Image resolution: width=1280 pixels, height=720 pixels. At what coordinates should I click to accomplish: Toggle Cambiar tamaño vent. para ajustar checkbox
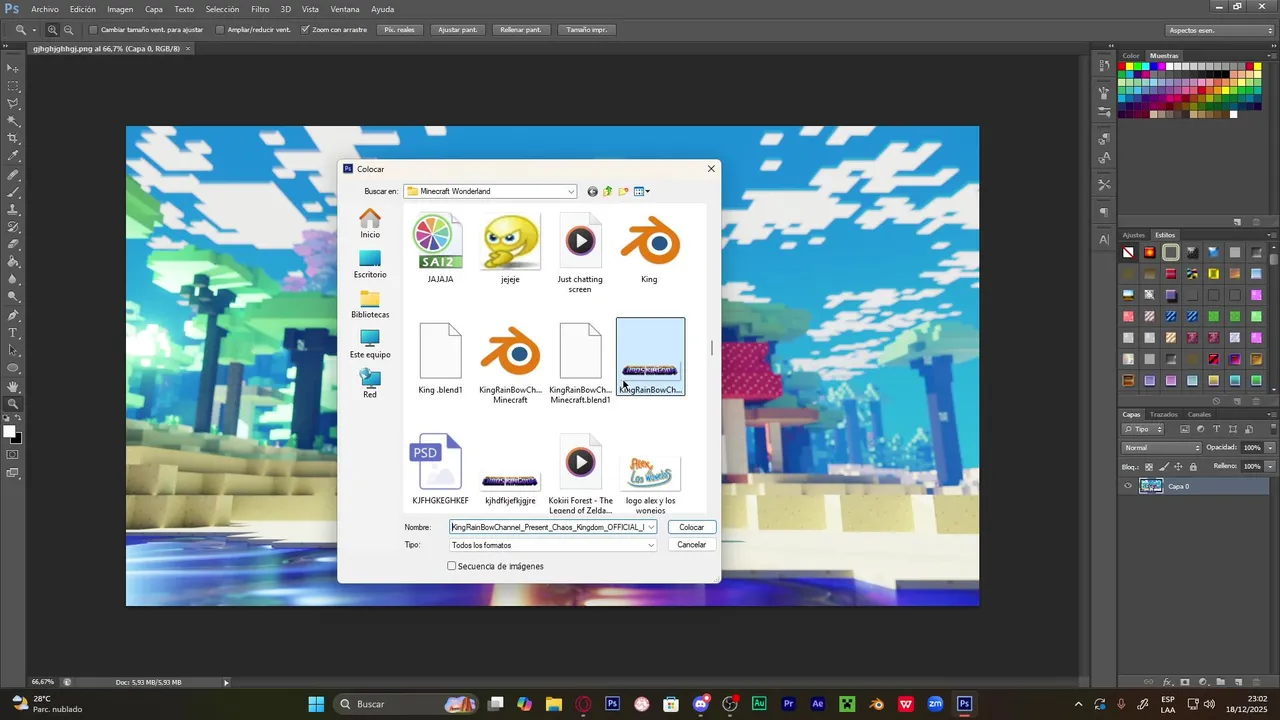point(93,30)
